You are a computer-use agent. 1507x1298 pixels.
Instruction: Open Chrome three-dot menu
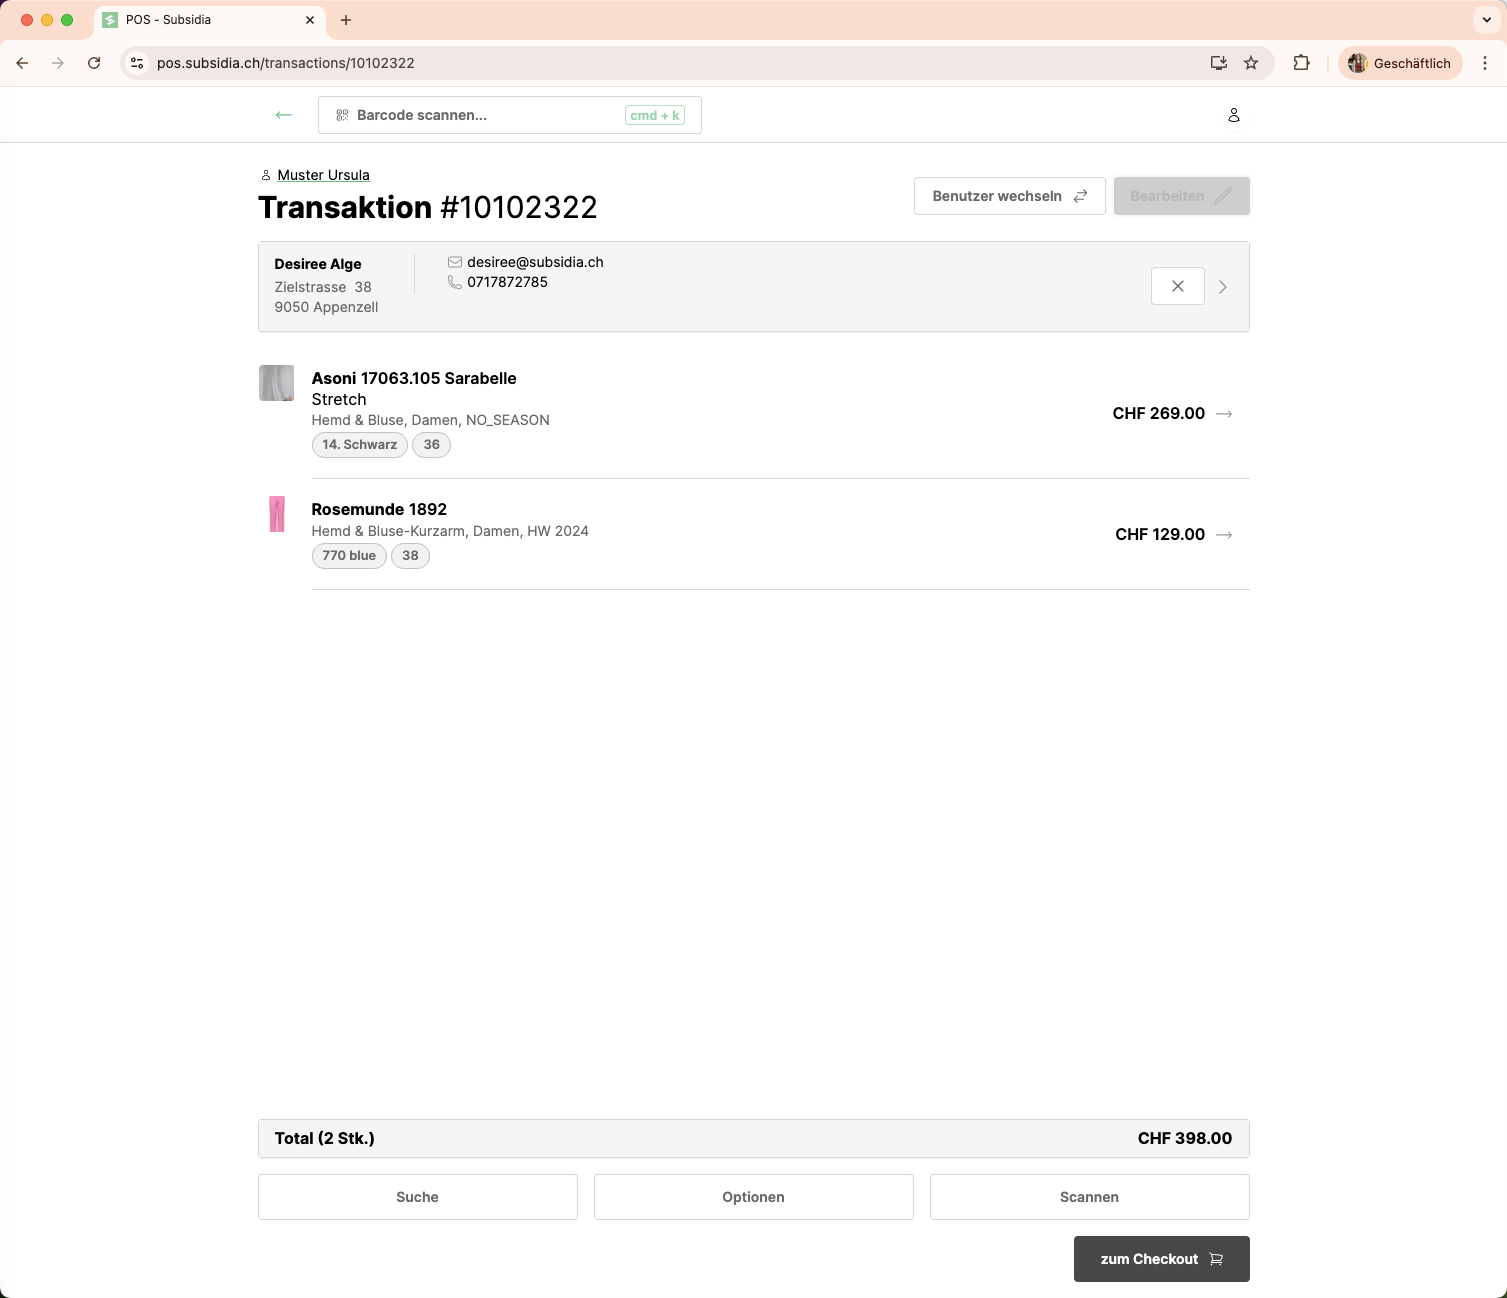pos(1485,63)
